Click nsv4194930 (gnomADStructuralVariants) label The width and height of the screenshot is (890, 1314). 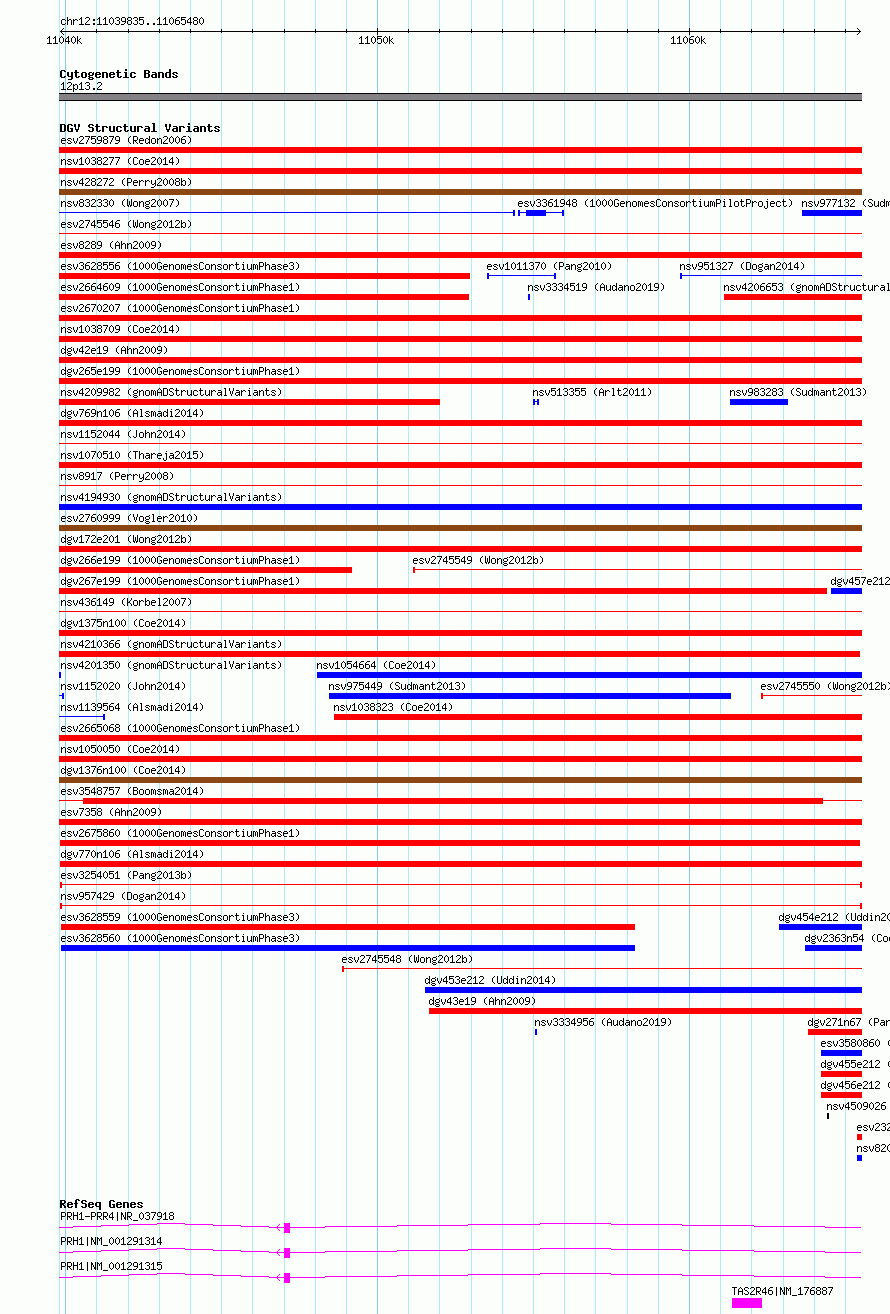171,497
